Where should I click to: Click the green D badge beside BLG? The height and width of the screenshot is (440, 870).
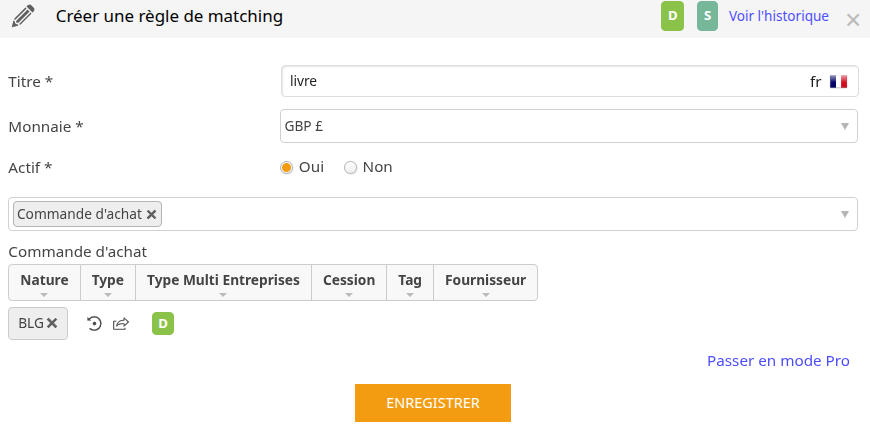coord(163,323)
